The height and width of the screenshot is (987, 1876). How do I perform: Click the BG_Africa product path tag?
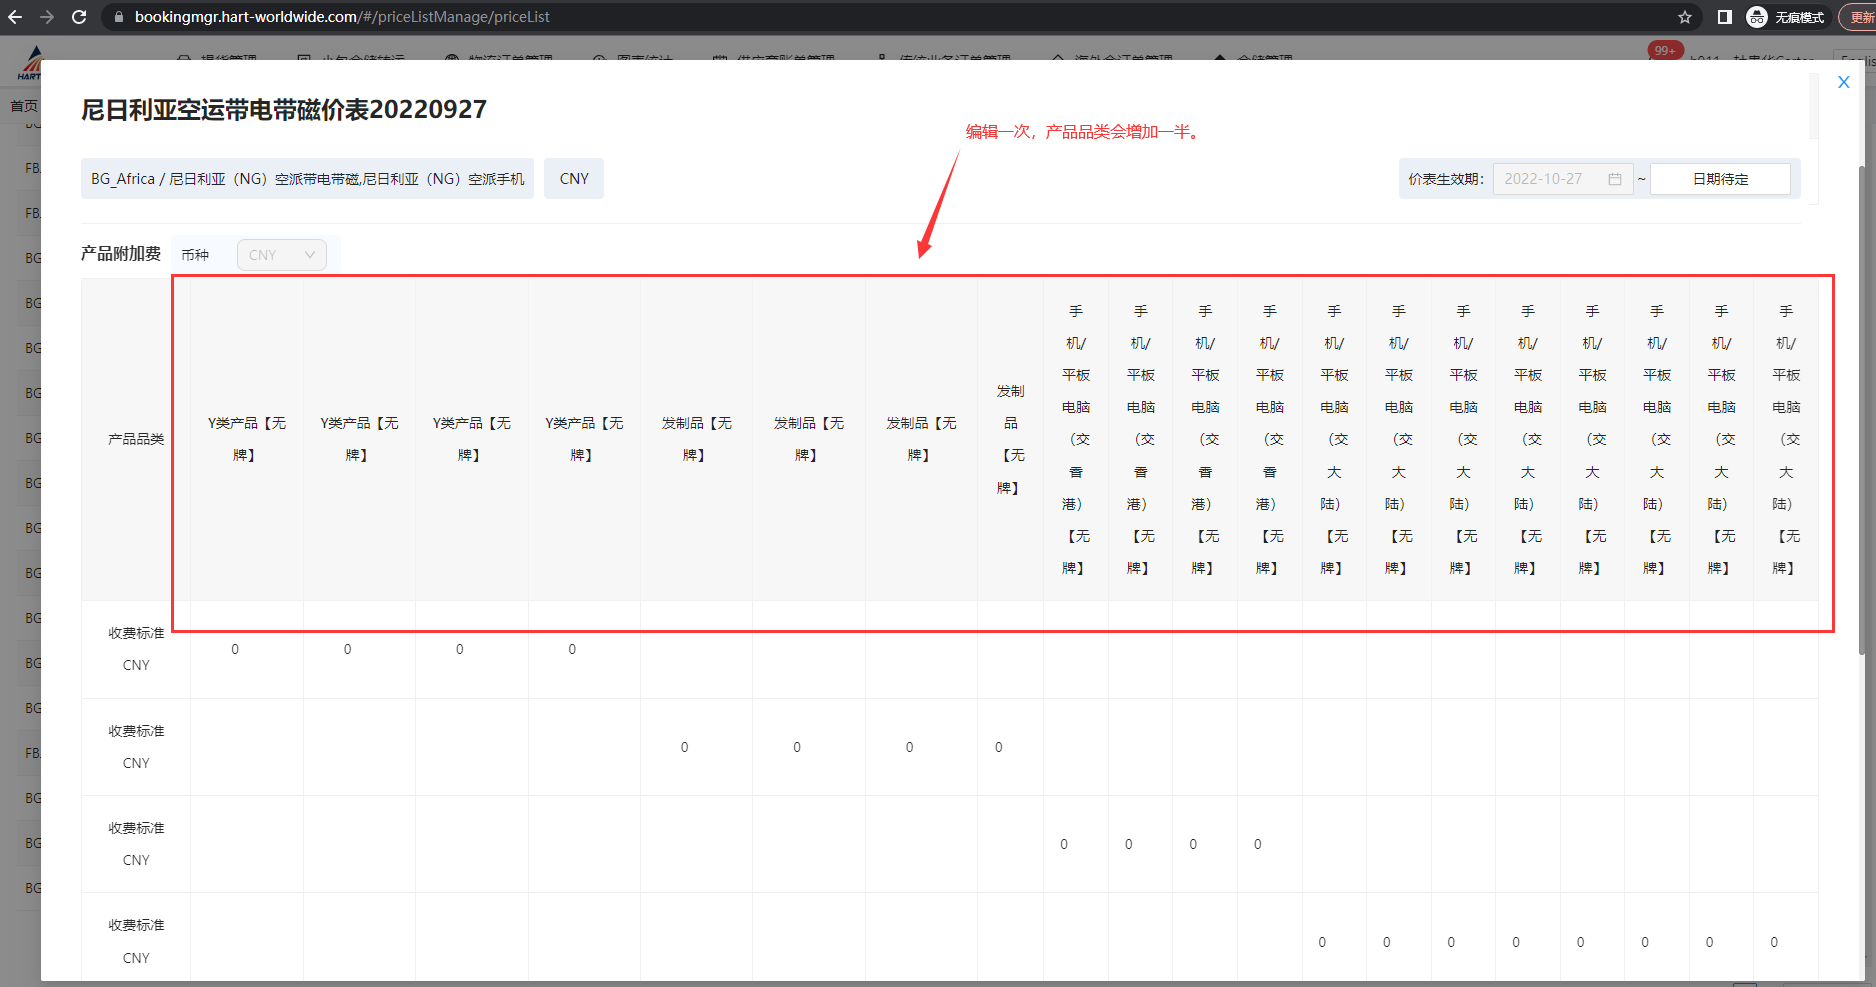click(x=307, y=179)
